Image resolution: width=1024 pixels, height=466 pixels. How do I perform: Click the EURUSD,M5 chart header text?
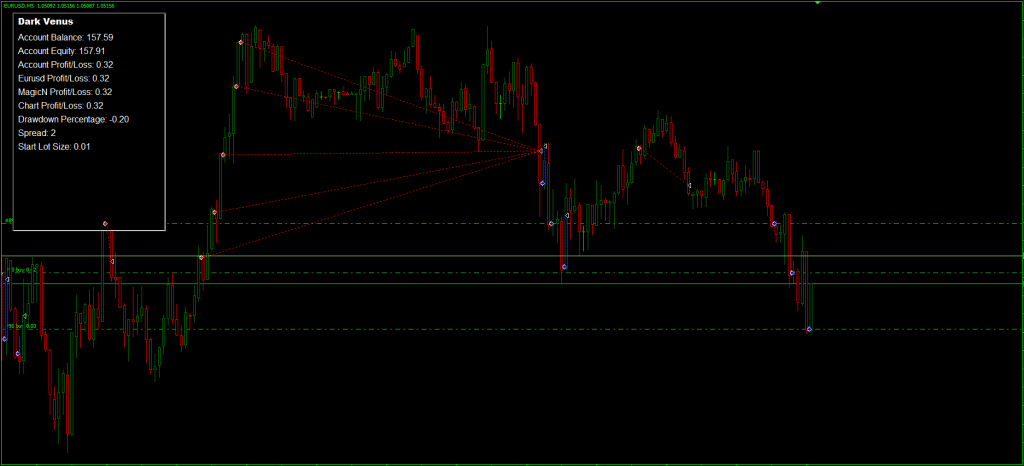pyautogui.click(x=60, y=5)
